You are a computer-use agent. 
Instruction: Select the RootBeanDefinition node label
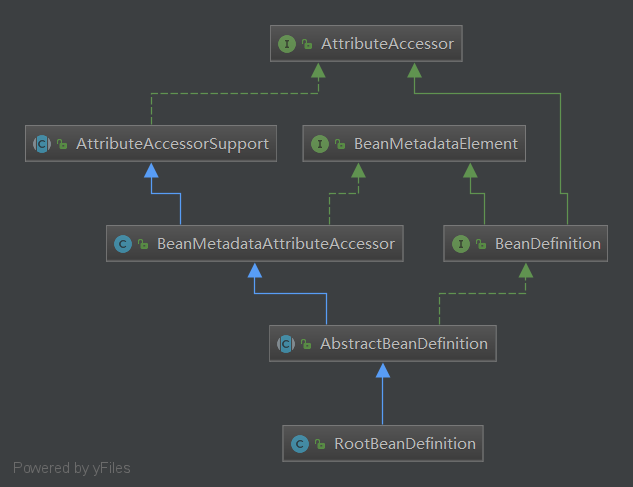click(x=403, y=443)
